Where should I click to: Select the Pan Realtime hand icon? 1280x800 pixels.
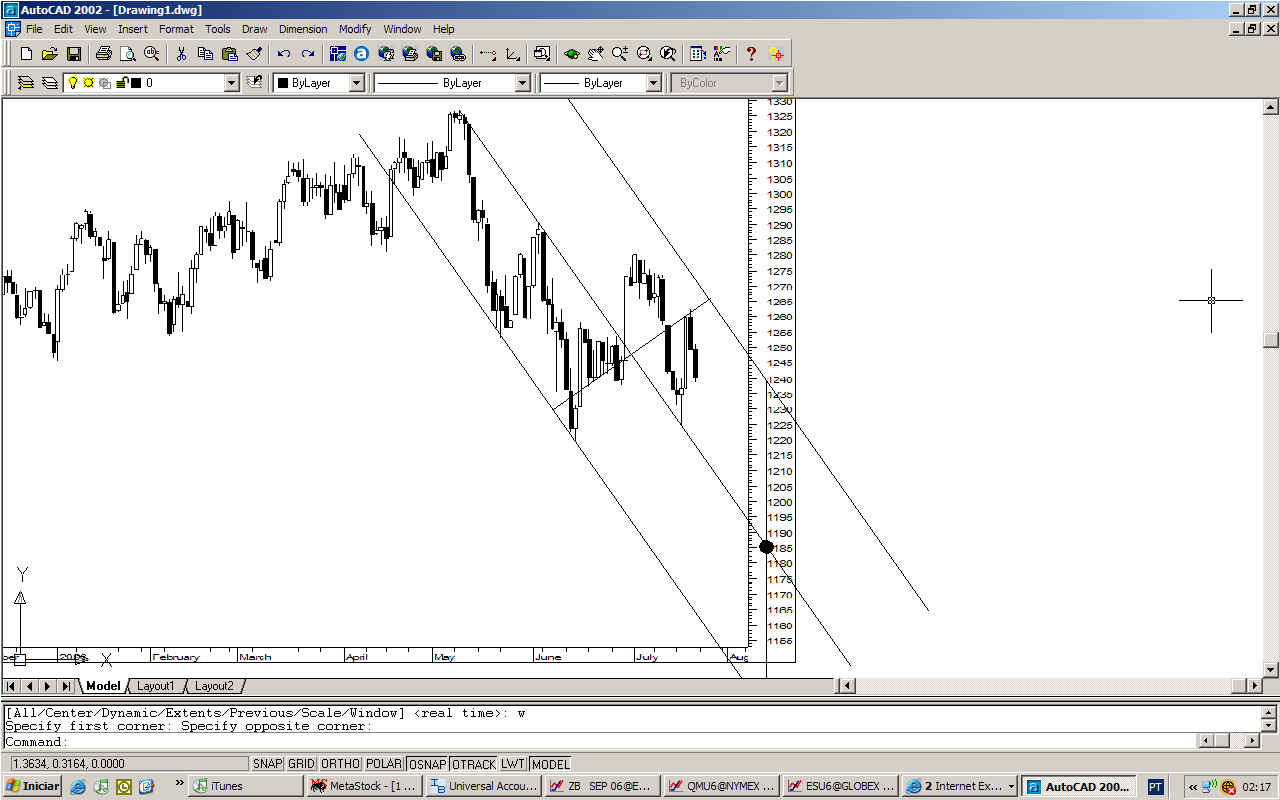coord(596,54)
